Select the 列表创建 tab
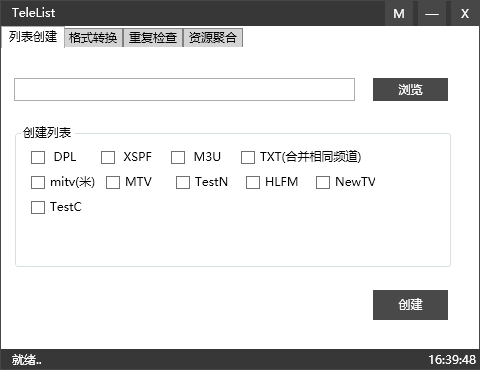 point(33,37)
